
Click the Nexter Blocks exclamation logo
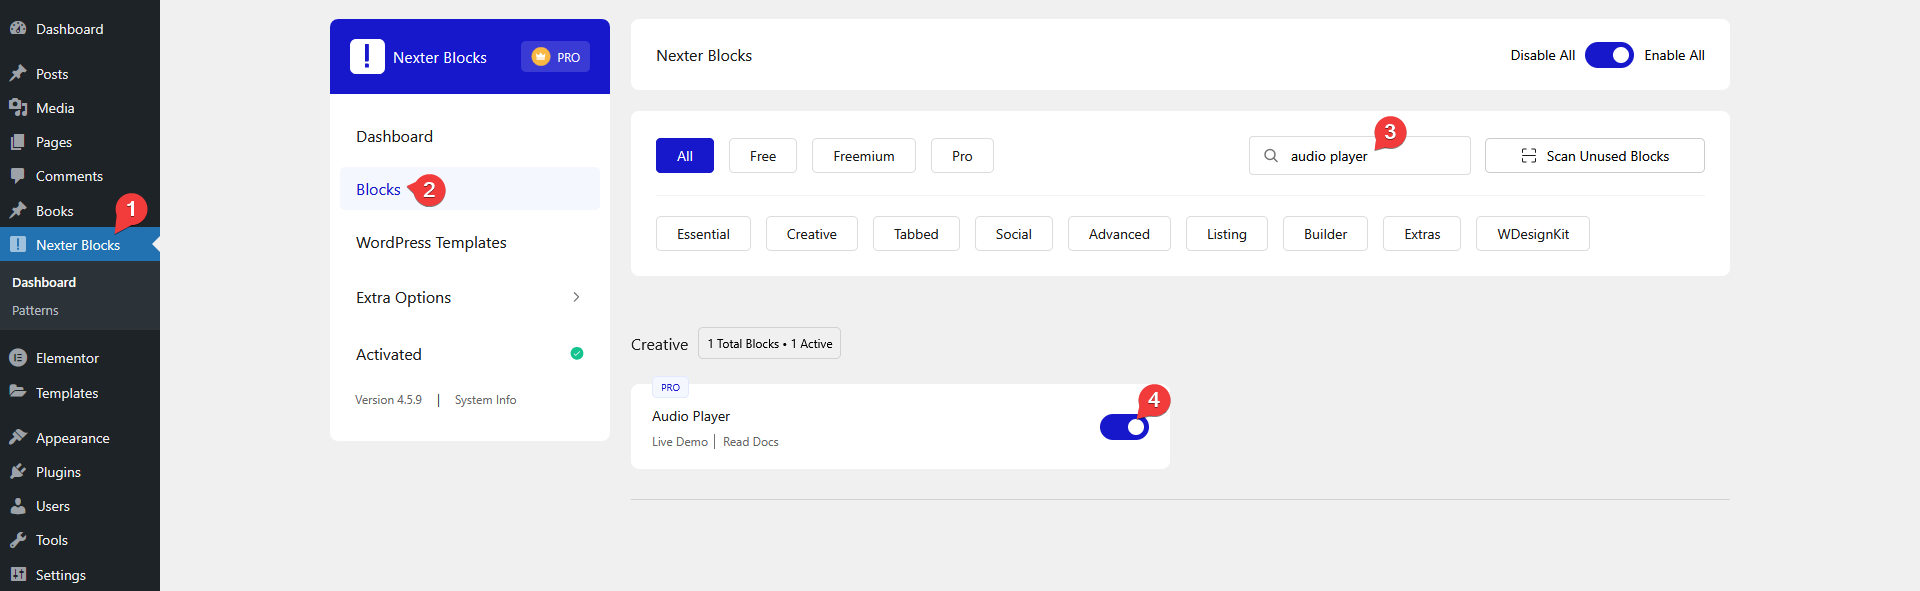tap(367, 57)
